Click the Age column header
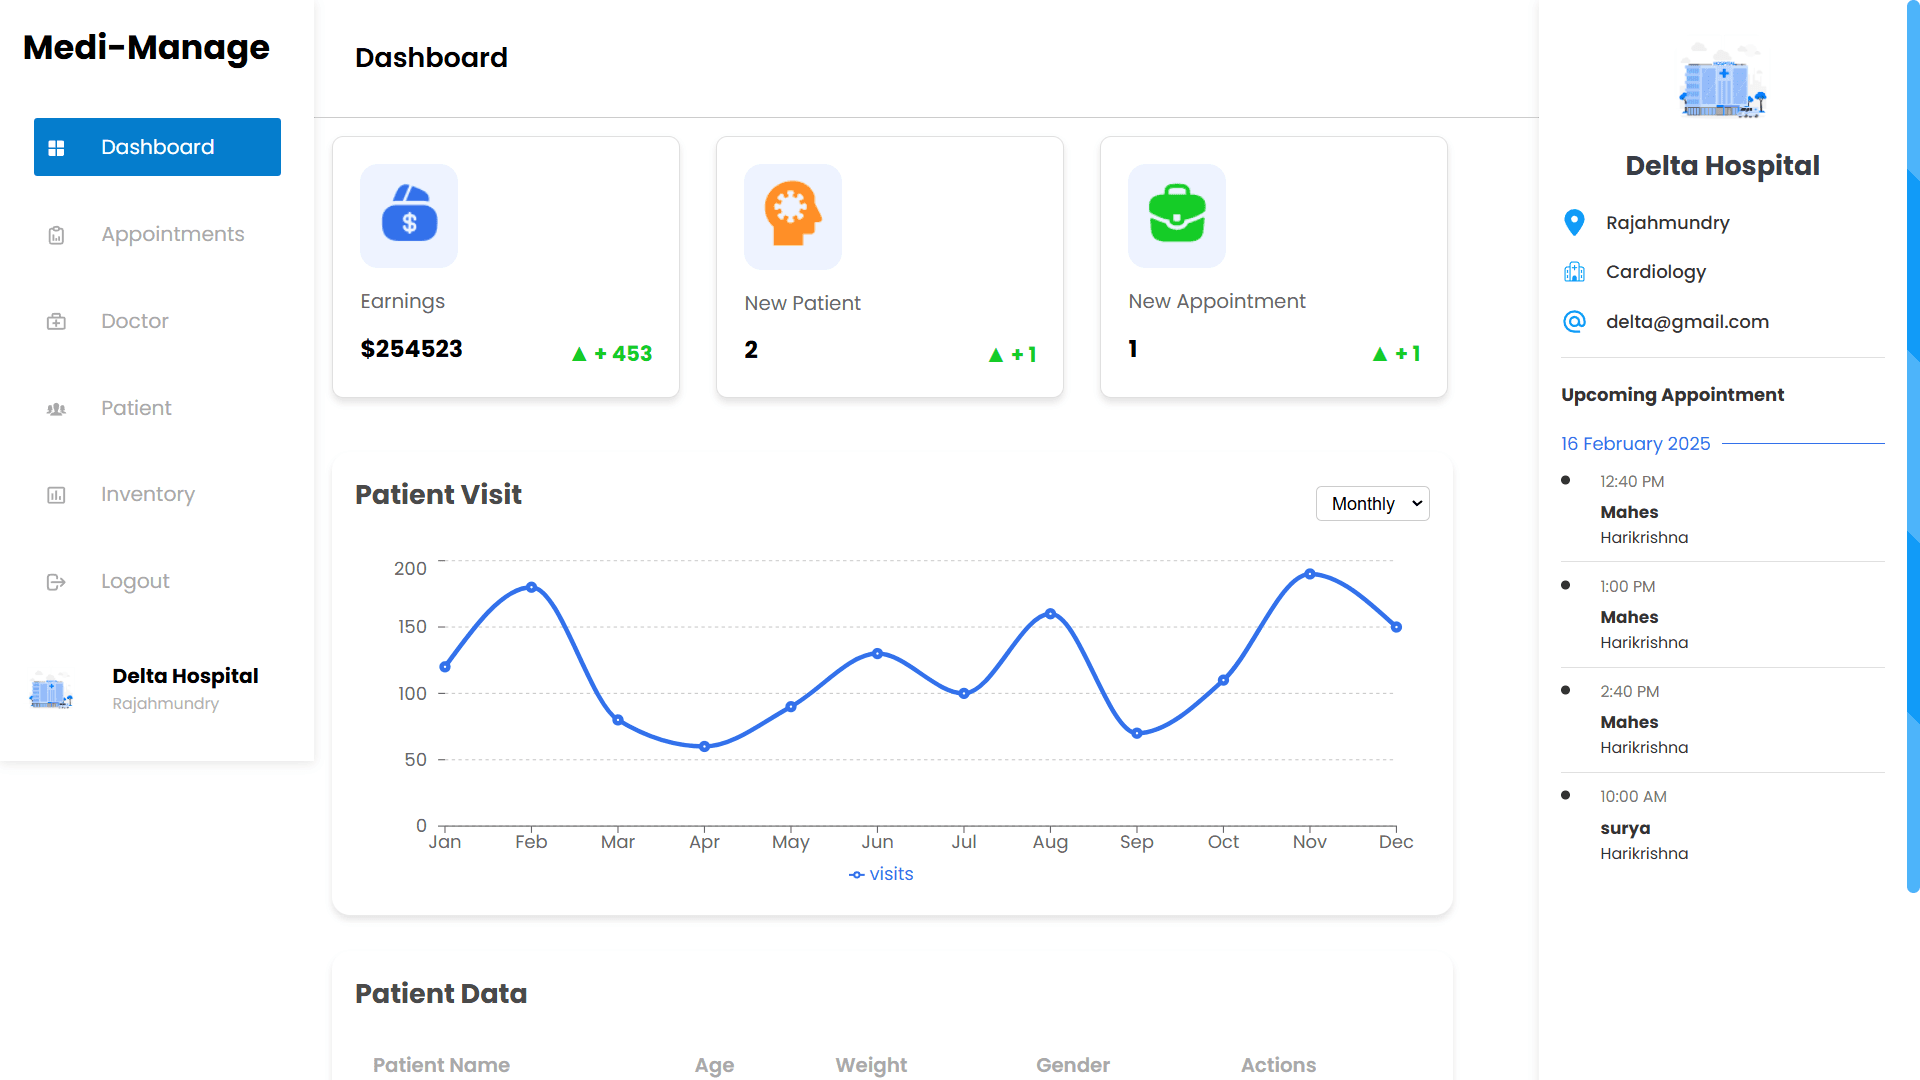This screenshot has height=1080, width=1920. [x=714, y=1065]
